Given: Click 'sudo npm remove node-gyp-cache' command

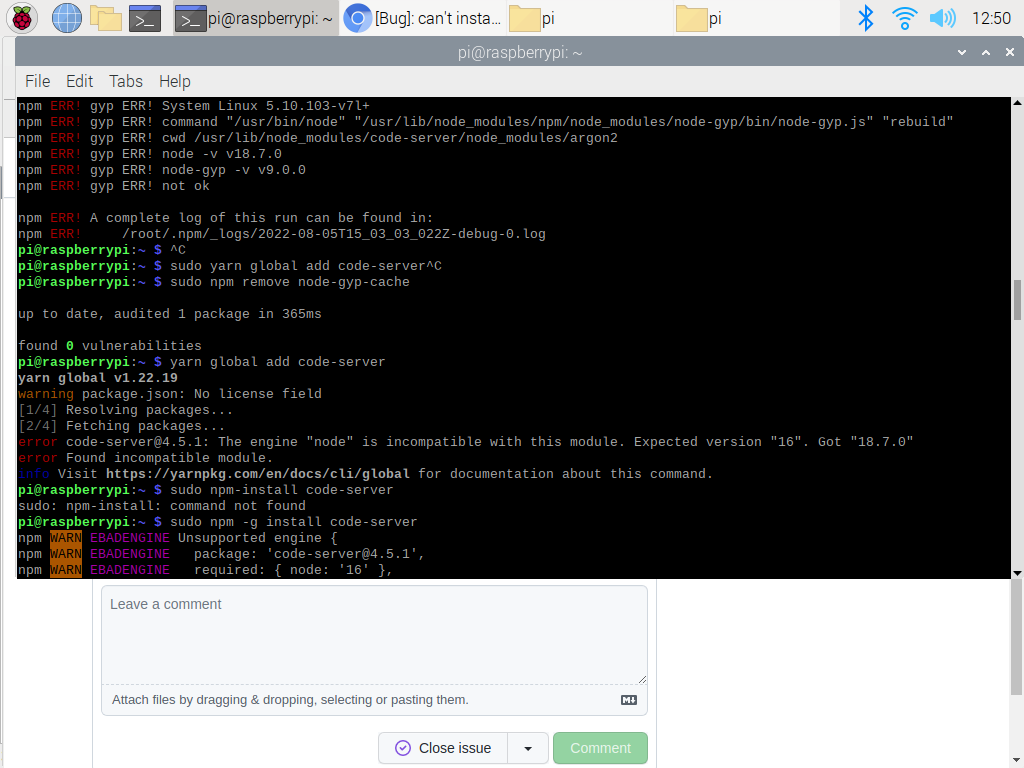Looking at the screenshot, I should click(x=289, y=282).
